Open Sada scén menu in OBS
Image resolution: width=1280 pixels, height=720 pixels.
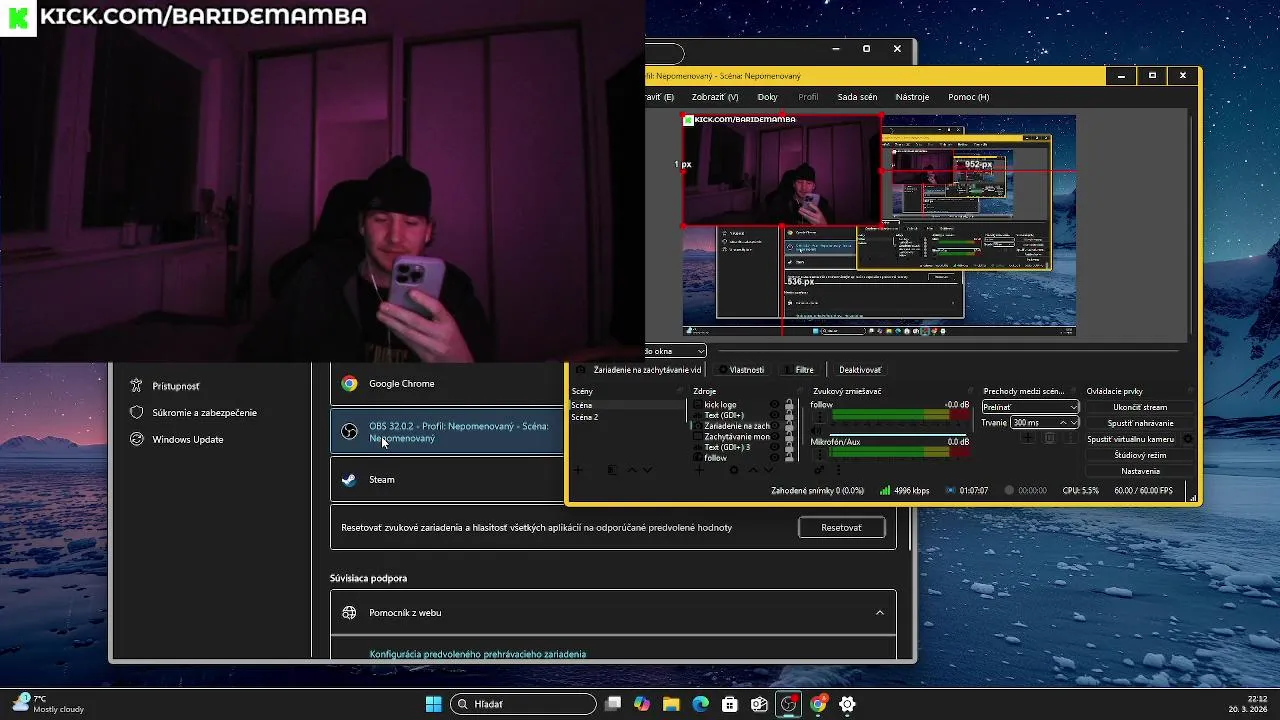tap(857, 97)
